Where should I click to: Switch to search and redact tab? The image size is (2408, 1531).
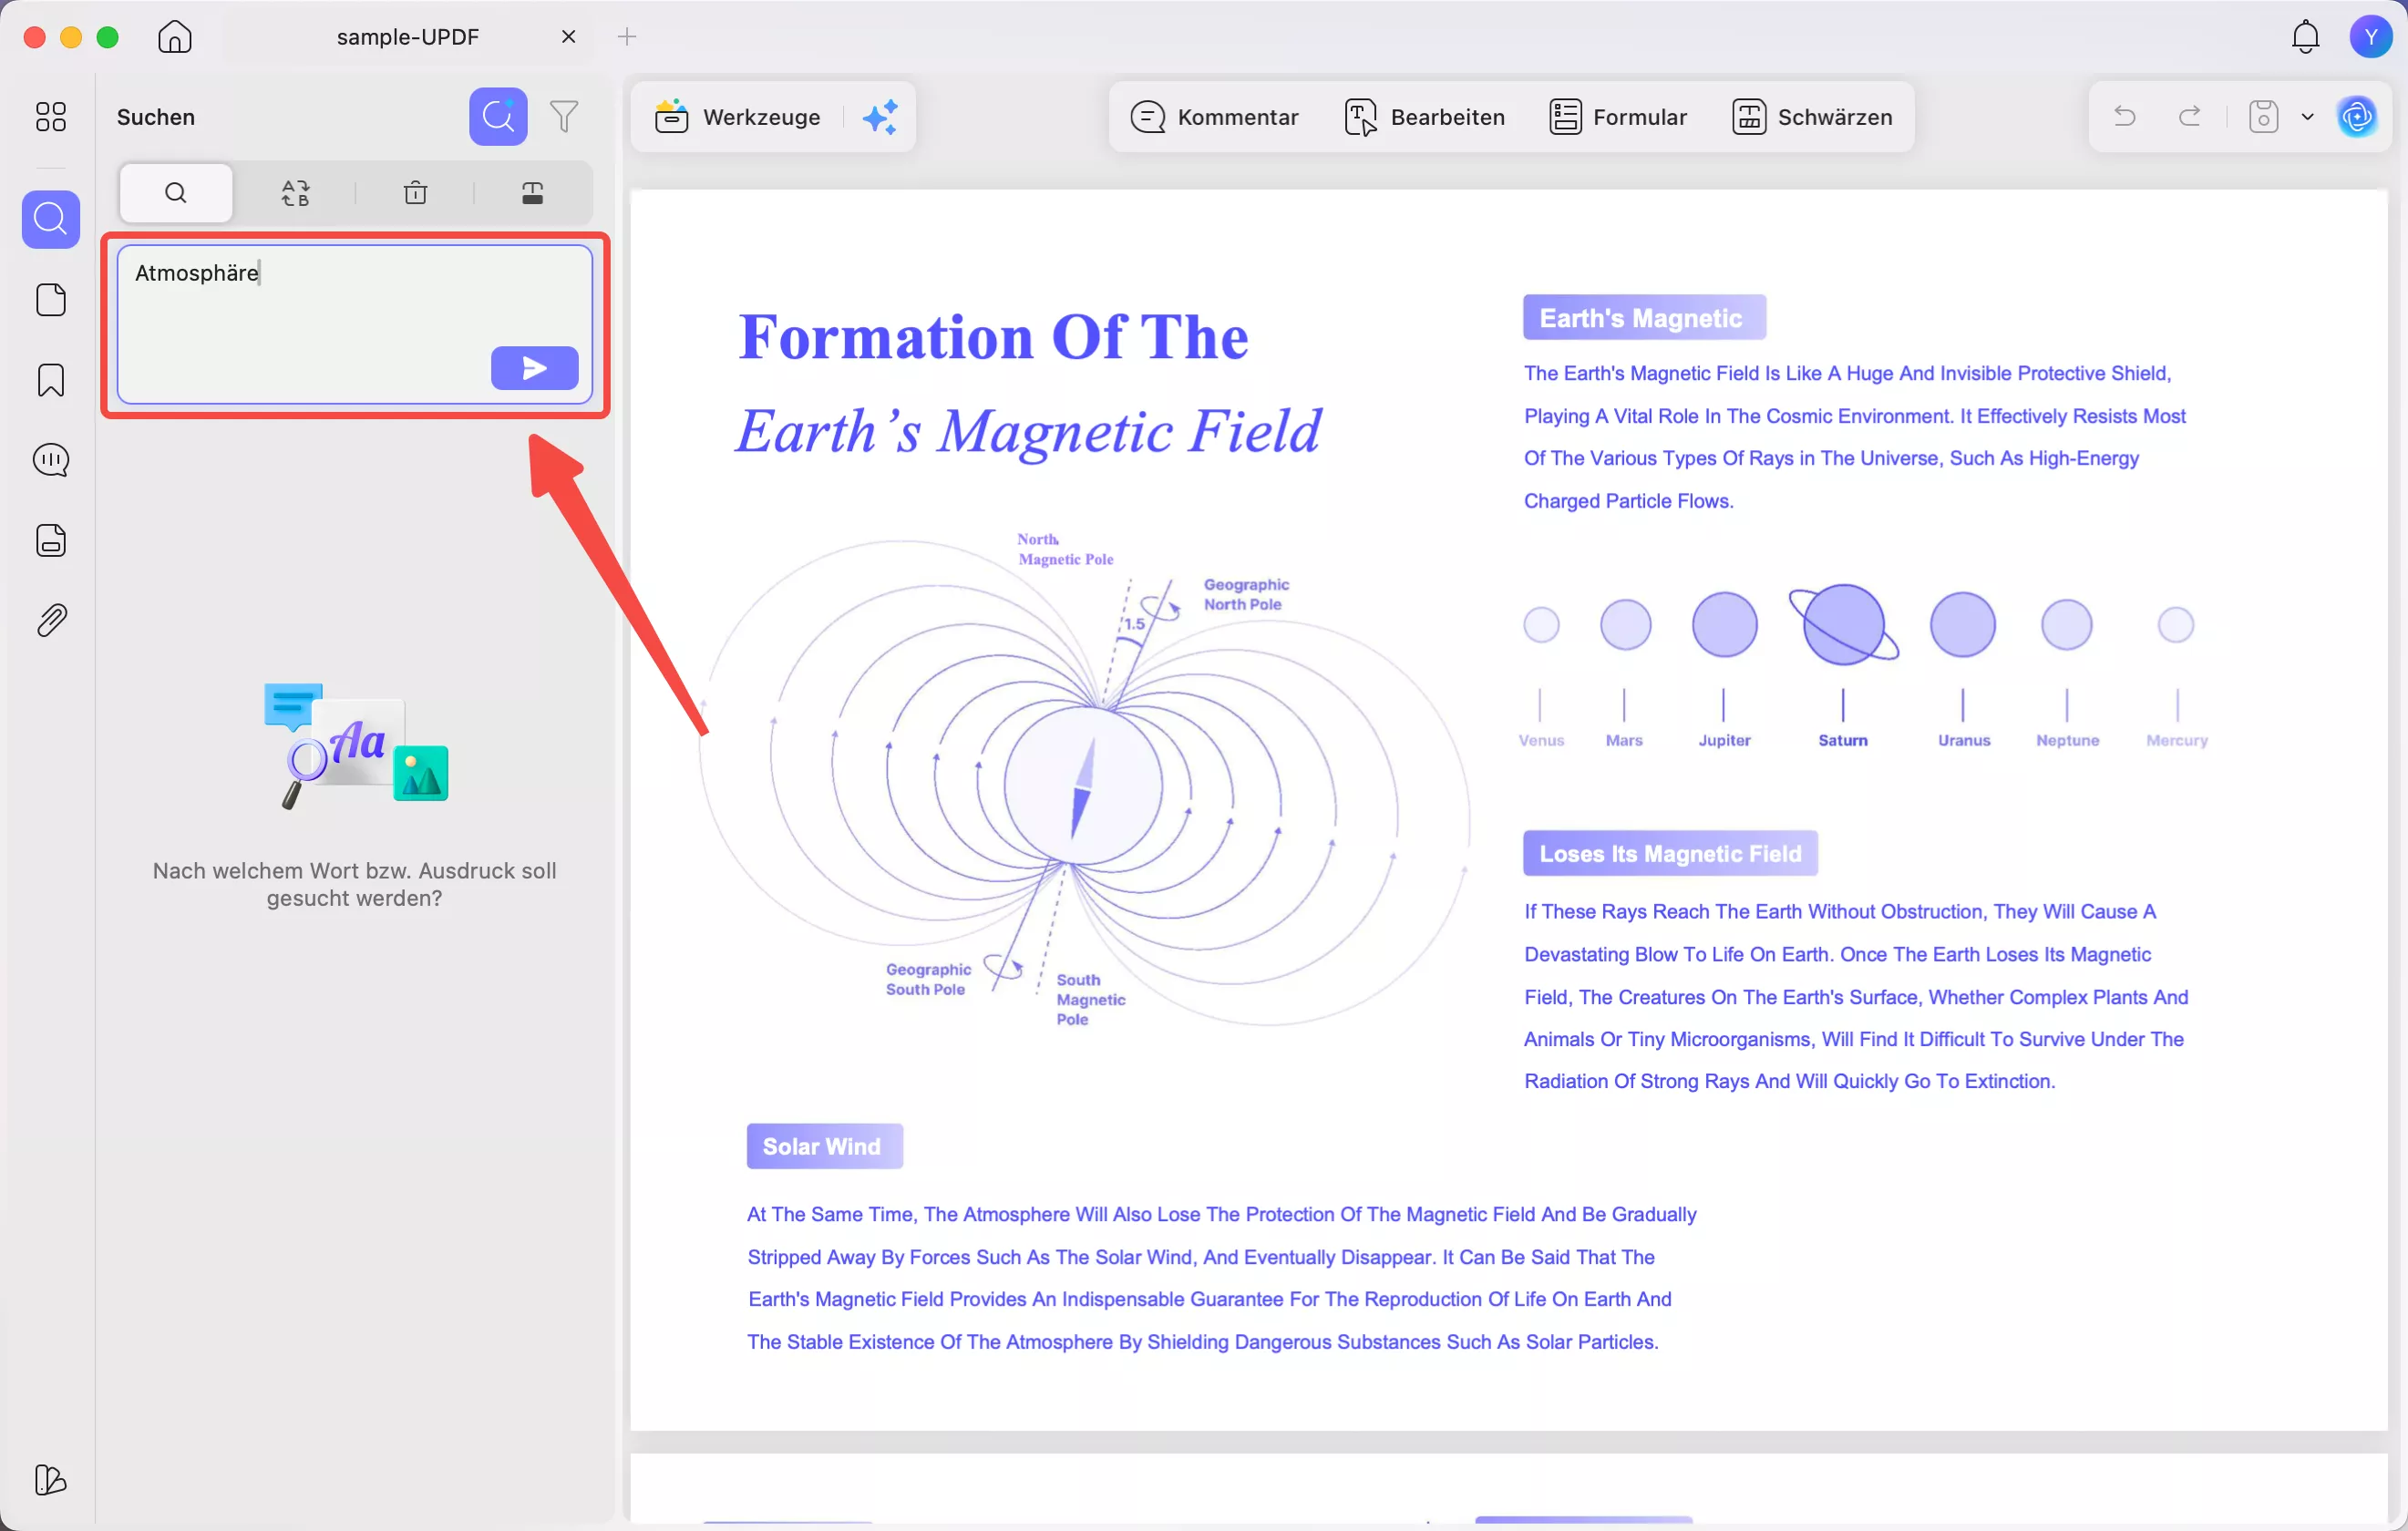pyautogui.click(x=532, y=193)
